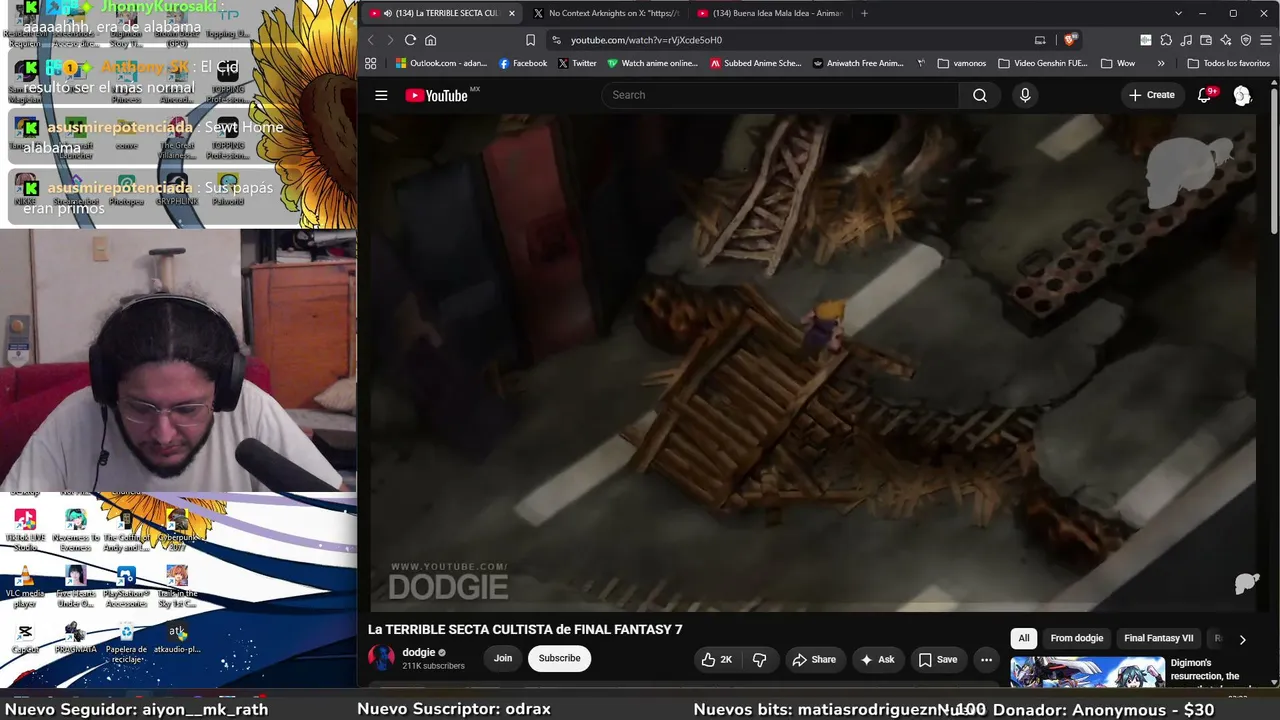Save the video to a playlist
This screenshot has width=1280, height=720.
pos(938,659)
